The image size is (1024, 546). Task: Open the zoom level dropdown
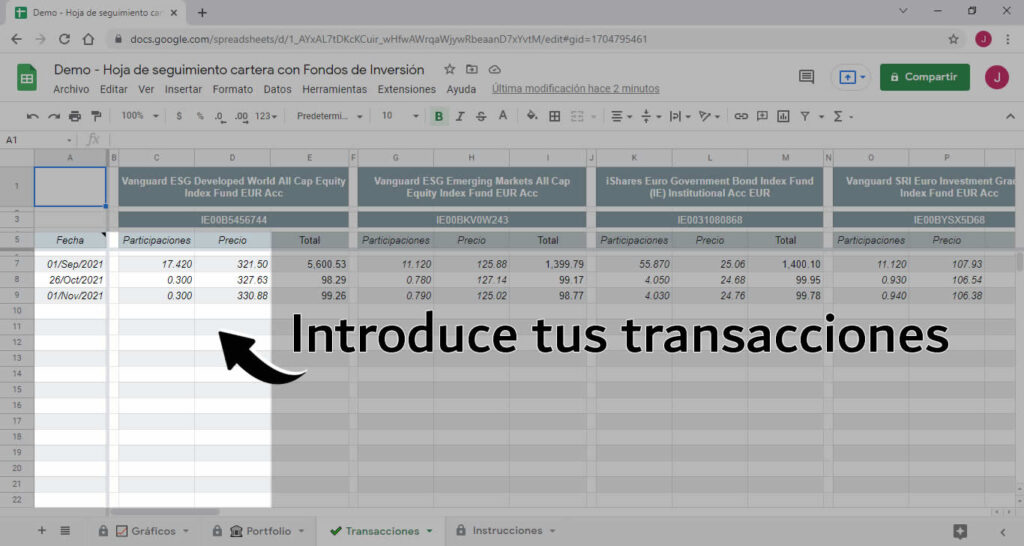tap(140, 116)
